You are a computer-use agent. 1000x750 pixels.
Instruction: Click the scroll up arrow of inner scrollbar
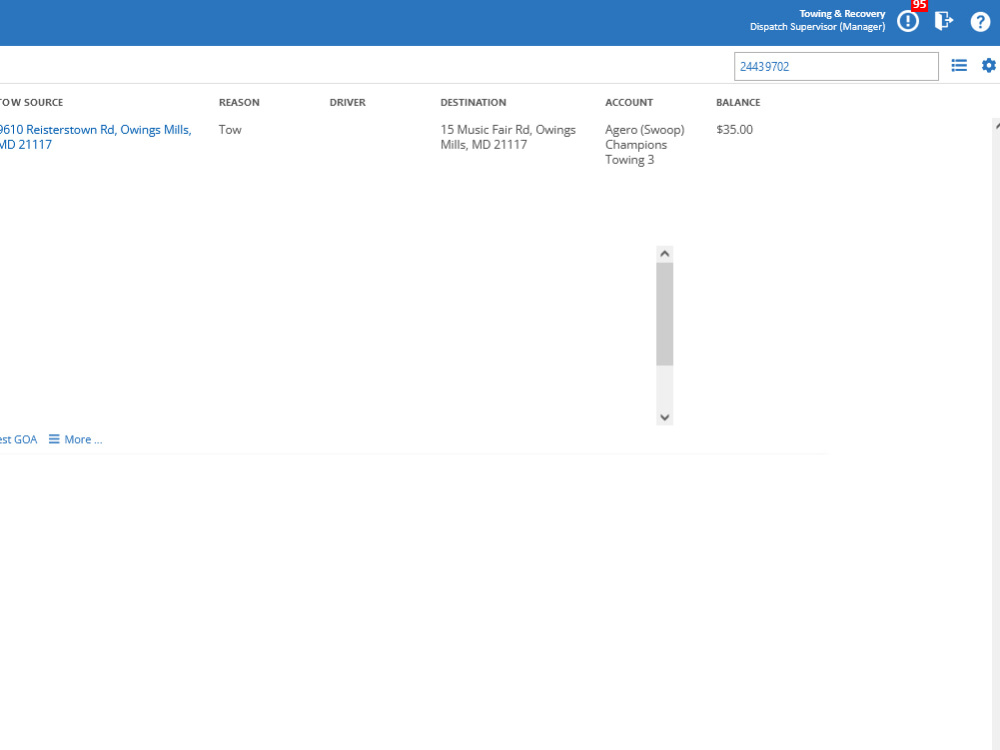[665, 254]
